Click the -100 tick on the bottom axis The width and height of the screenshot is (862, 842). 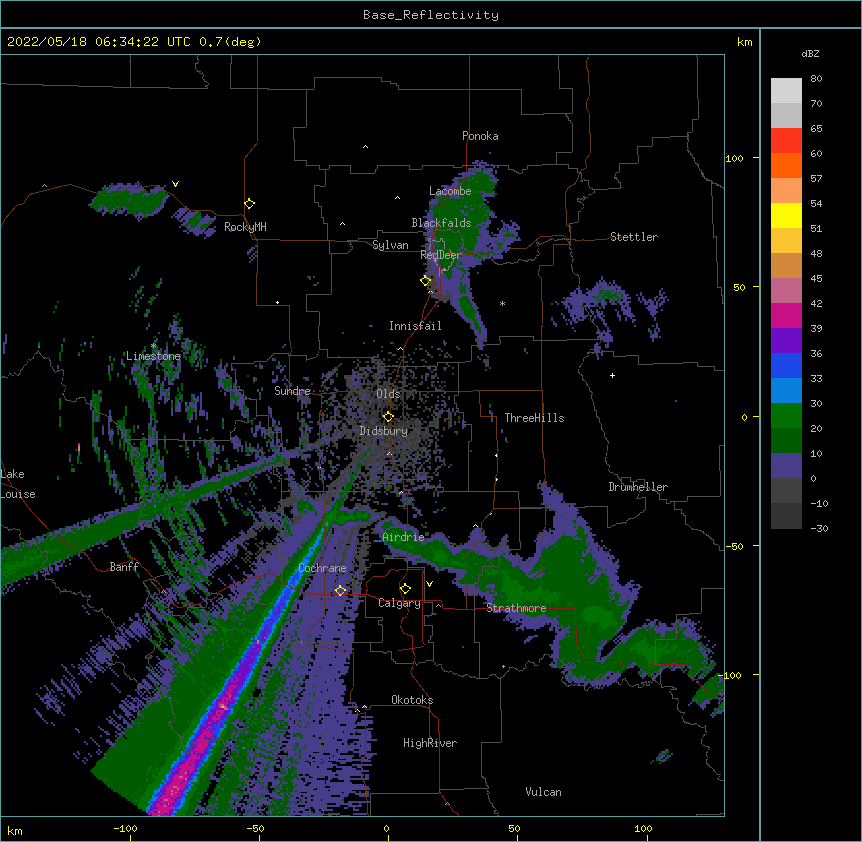[x=125, y=828]
